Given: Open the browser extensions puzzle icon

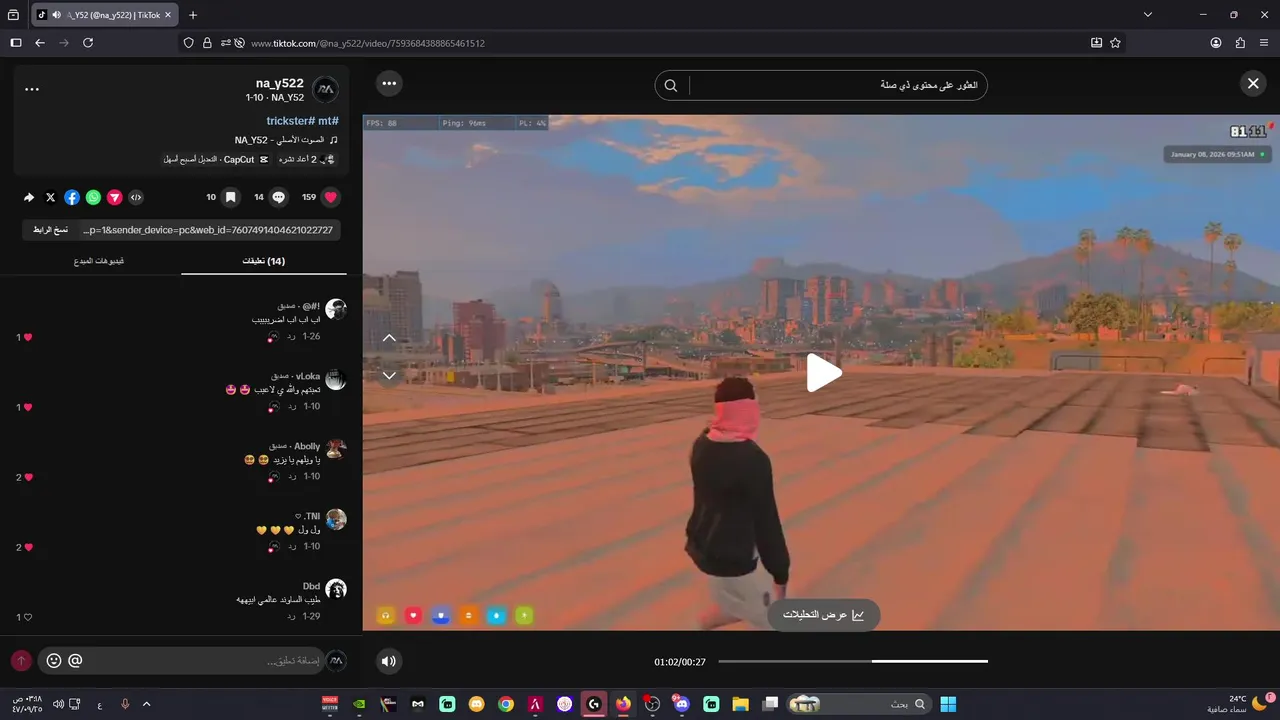Looking at the screenshot, I should tap(1240, 43).
